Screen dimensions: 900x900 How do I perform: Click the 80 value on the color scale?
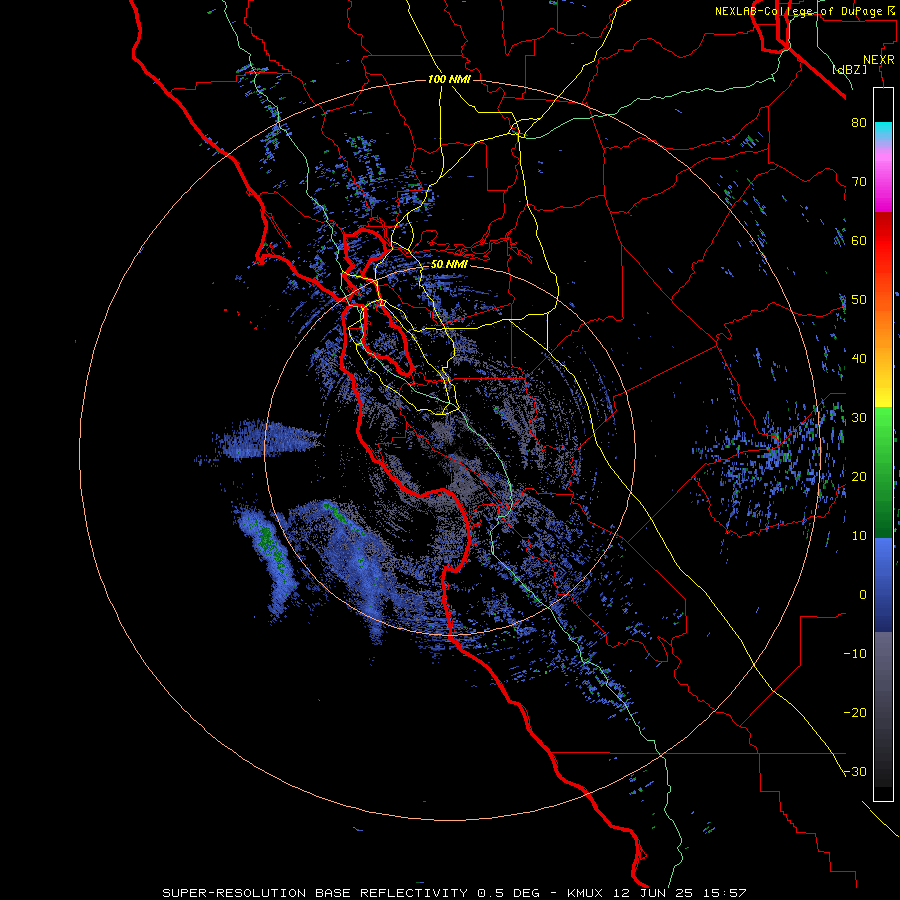[x=859, y=123]
